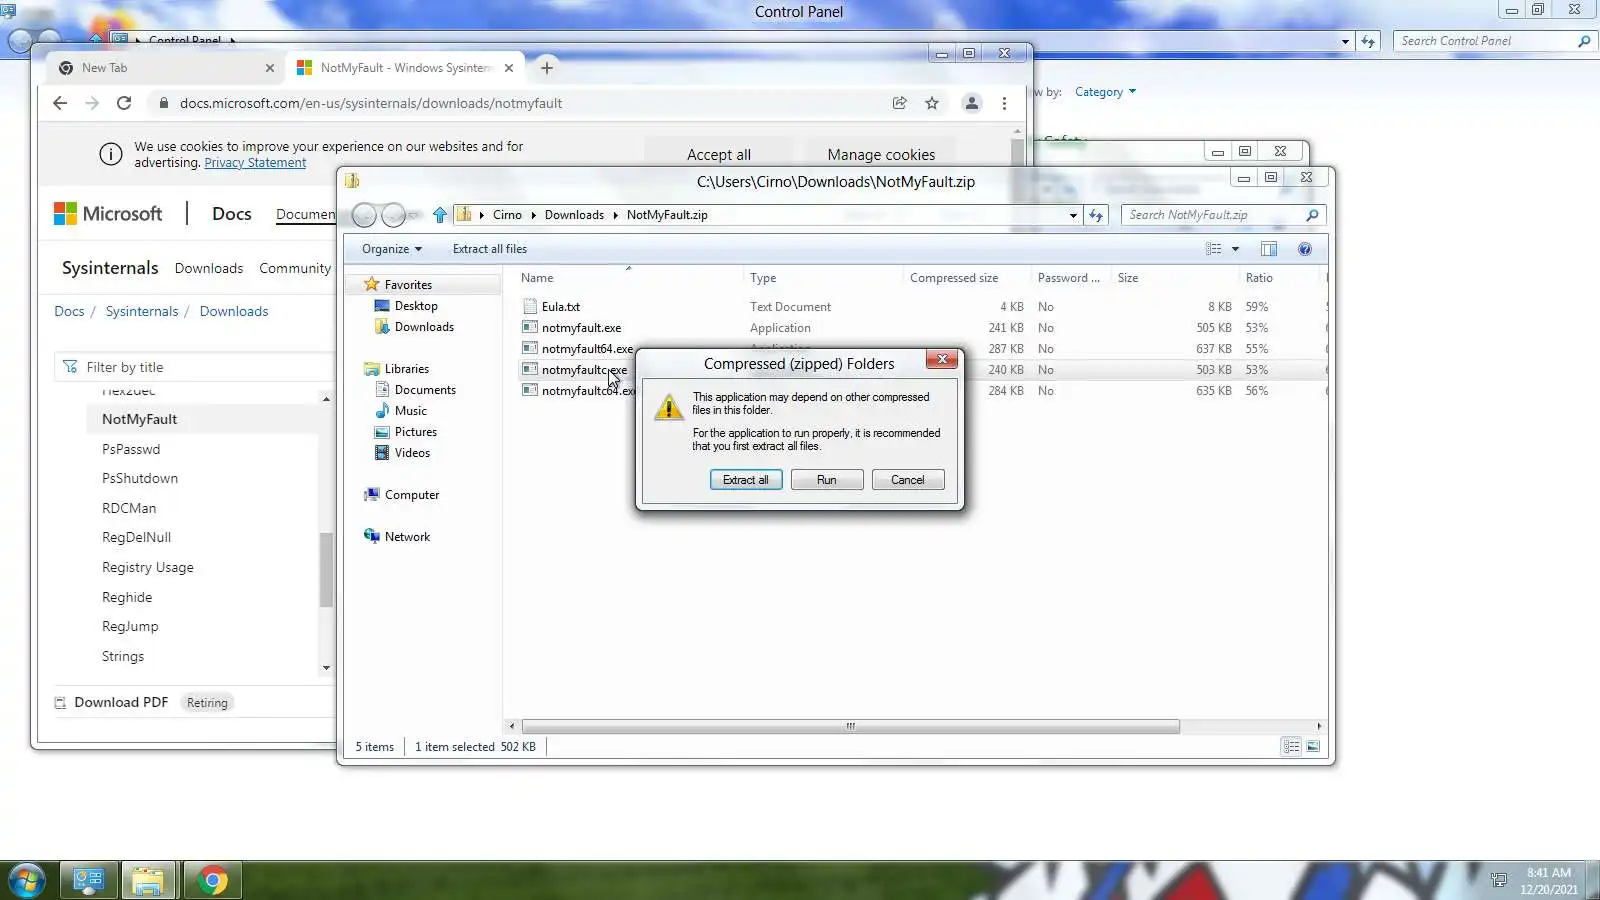Open a new Chrome tab with plus button

546,68
